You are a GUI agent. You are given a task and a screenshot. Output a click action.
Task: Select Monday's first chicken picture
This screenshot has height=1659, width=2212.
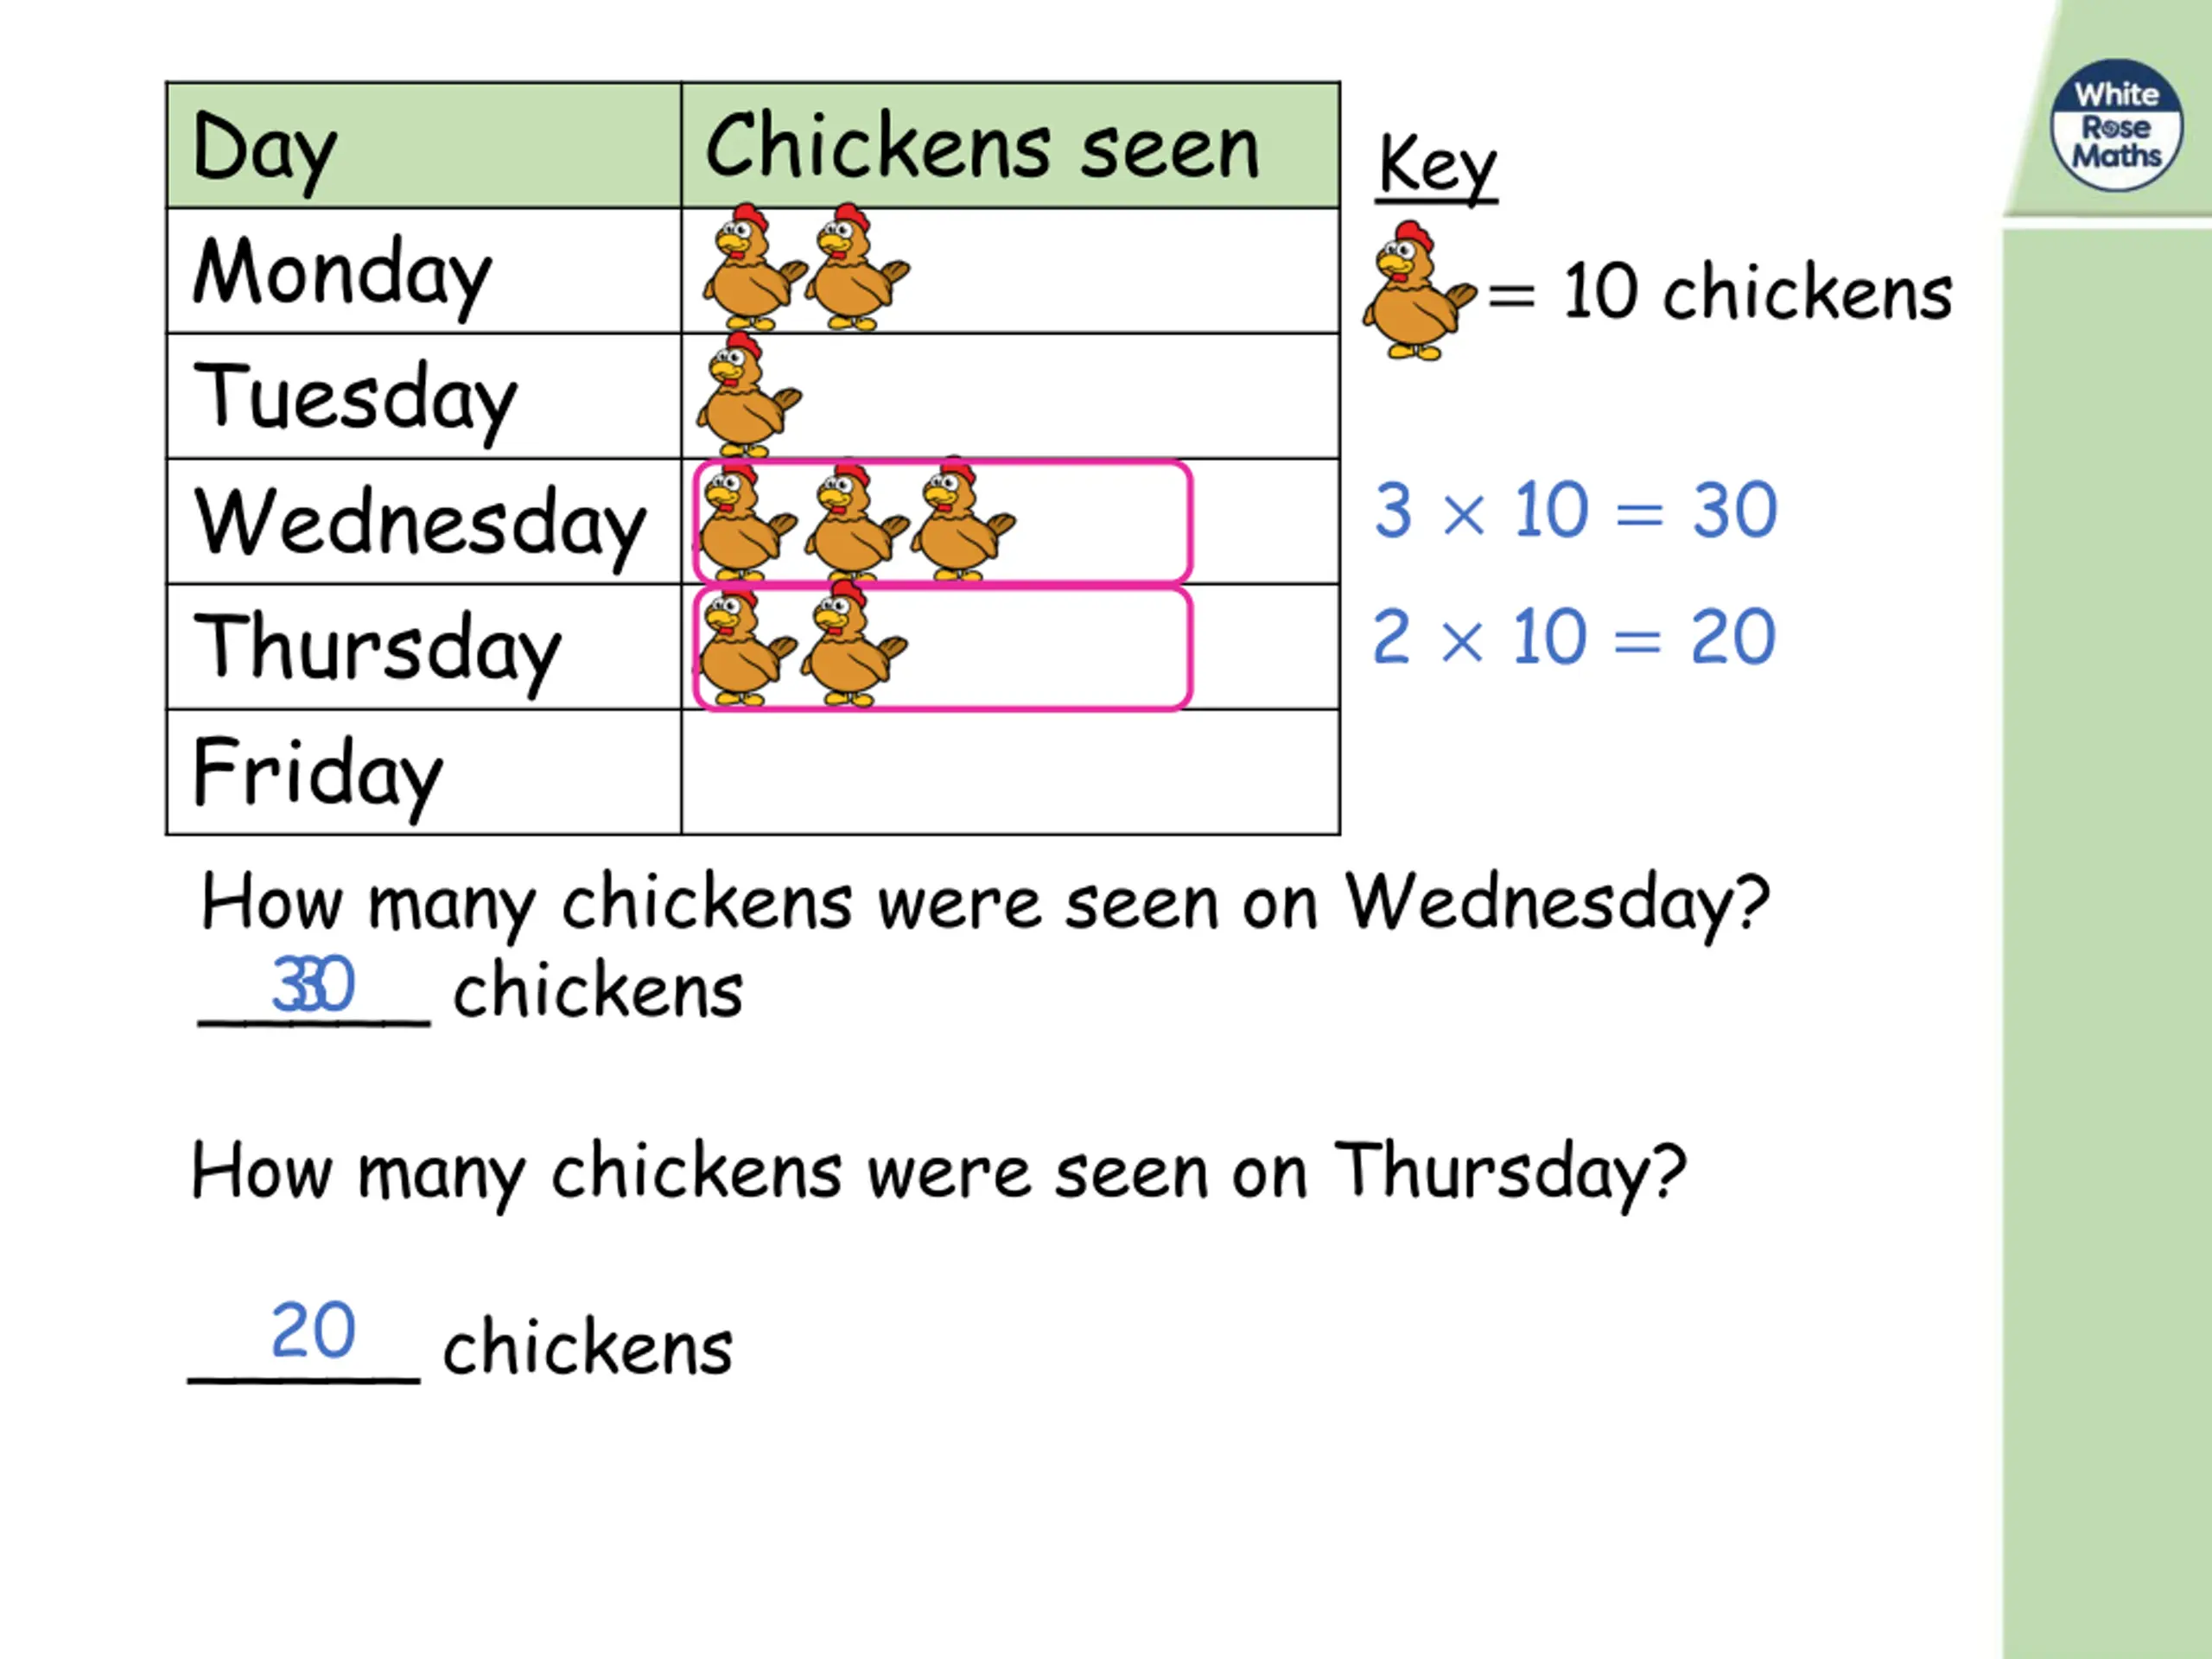752,268
